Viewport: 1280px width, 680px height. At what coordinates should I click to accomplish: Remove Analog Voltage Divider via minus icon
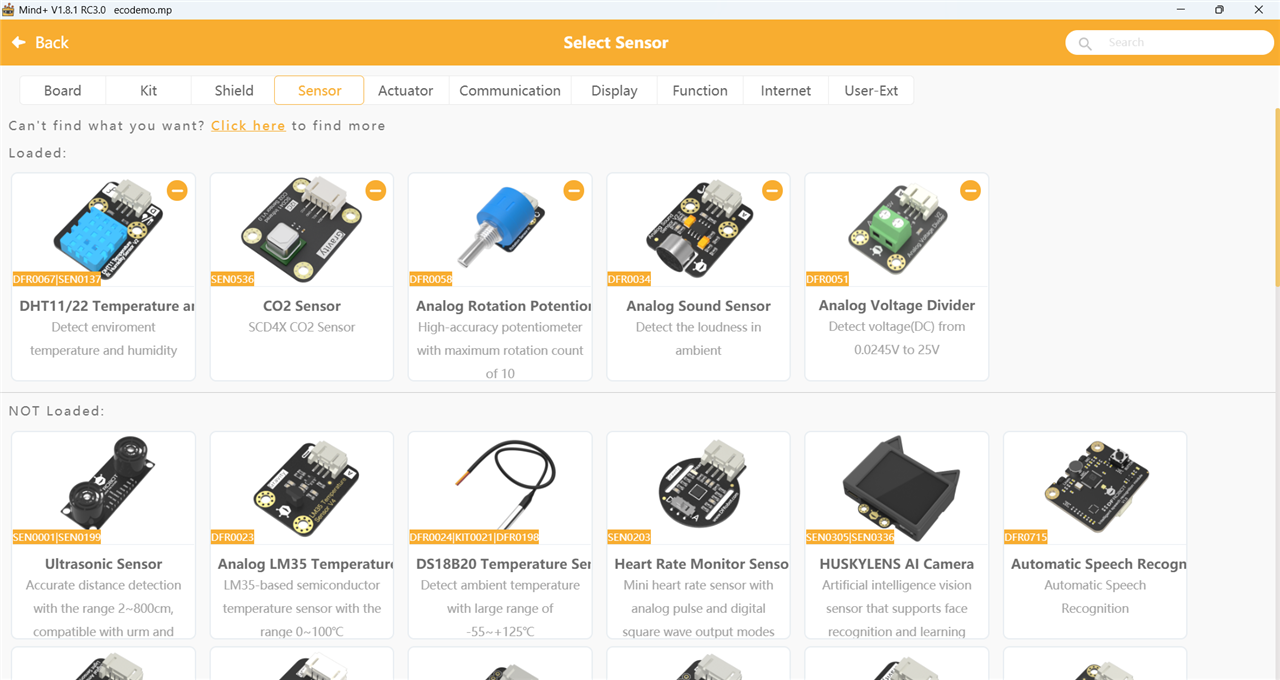coord(970,190)
